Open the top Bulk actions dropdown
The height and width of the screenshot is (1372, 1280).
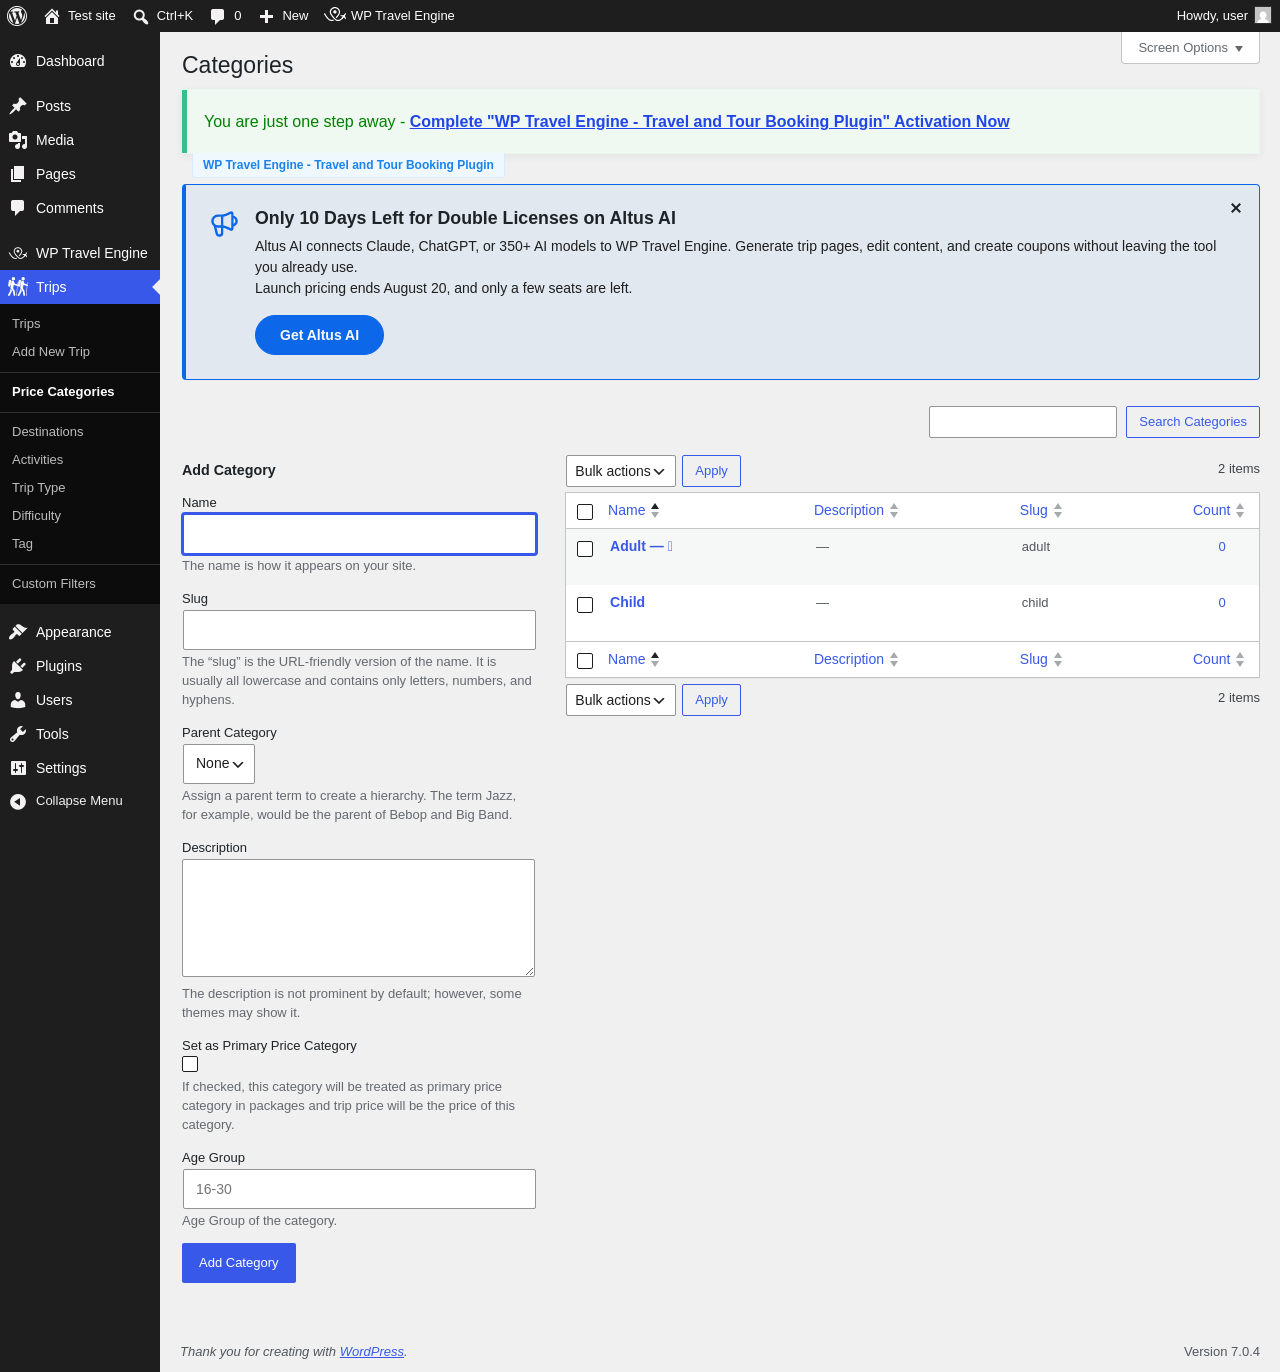click(x=621, y=471)
